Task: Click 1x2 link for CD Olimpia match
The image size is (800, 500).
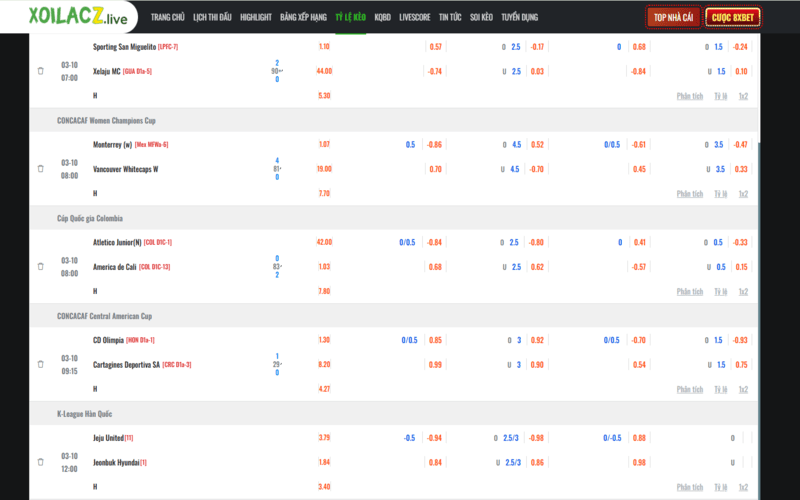Action: click(743, 389)
